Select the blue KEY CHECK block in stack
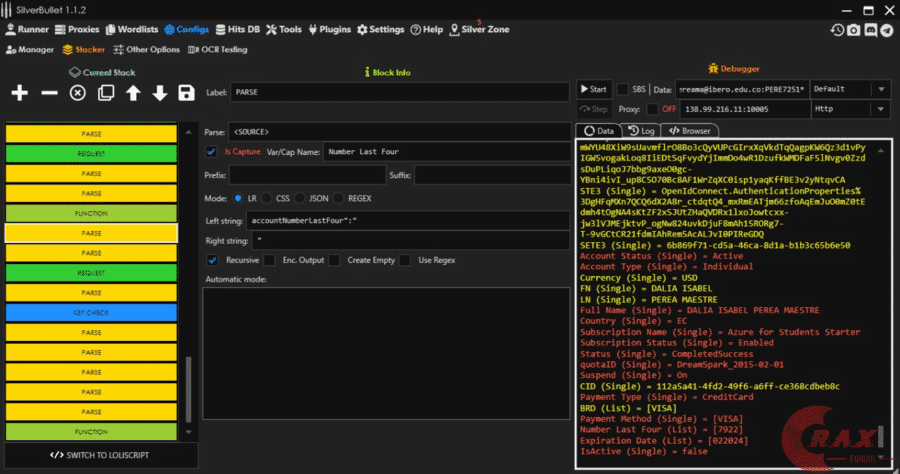The image size is (900, 474). click(92, 312)
